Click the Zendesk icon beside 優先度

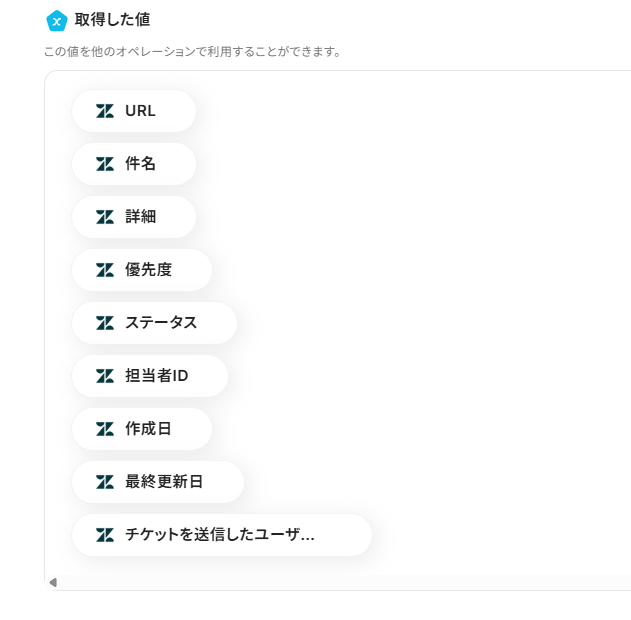105,270
